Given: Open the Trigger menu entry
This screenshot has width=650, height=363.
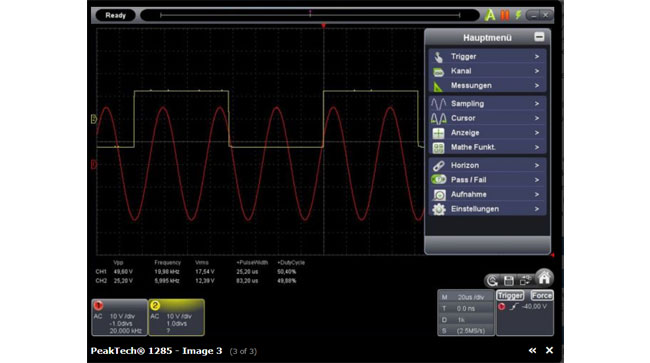Looking at the screenshot, I should click(x=488, y=56).
